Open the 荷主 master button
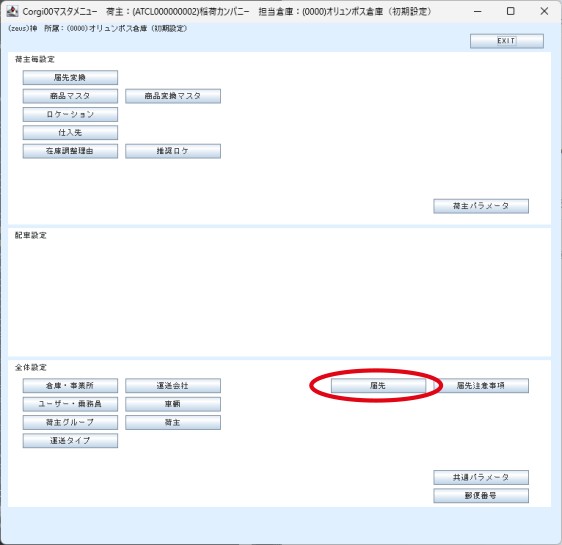The image size is (562, 545). 173,422
